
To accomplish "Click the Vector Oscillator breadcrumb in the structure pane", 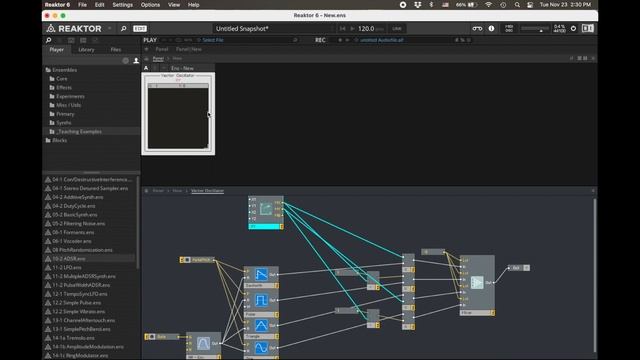I will click(x=207, y=191).
